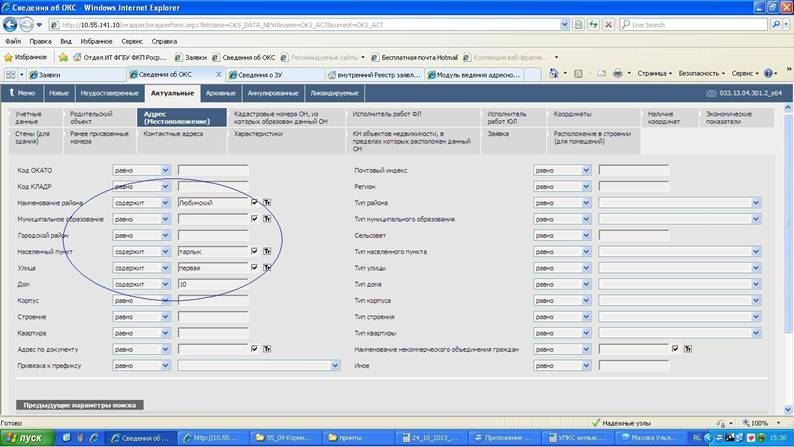This screenshot has height=447, width=794.
Task: Click the browser Back arrow button
Action: (10, 24)
